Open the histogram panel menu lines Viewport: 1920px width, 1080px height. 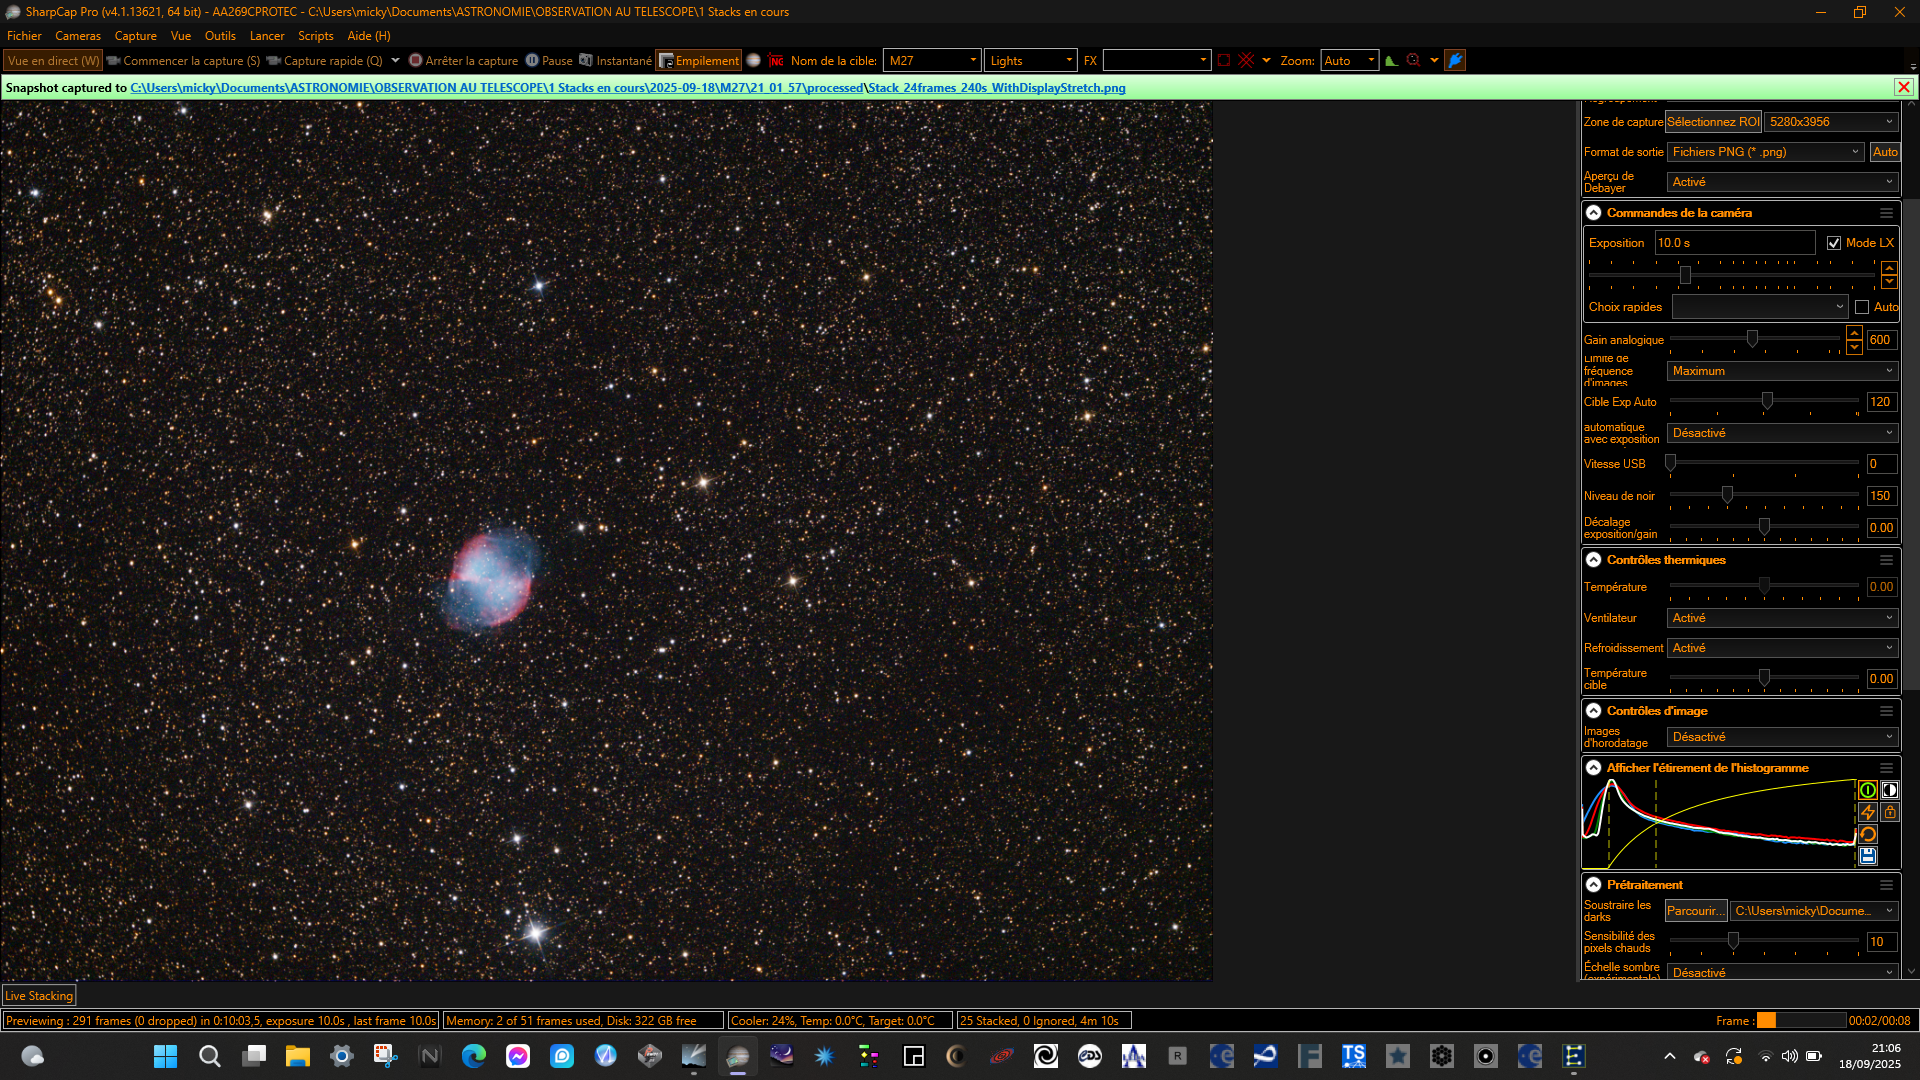1886,768
